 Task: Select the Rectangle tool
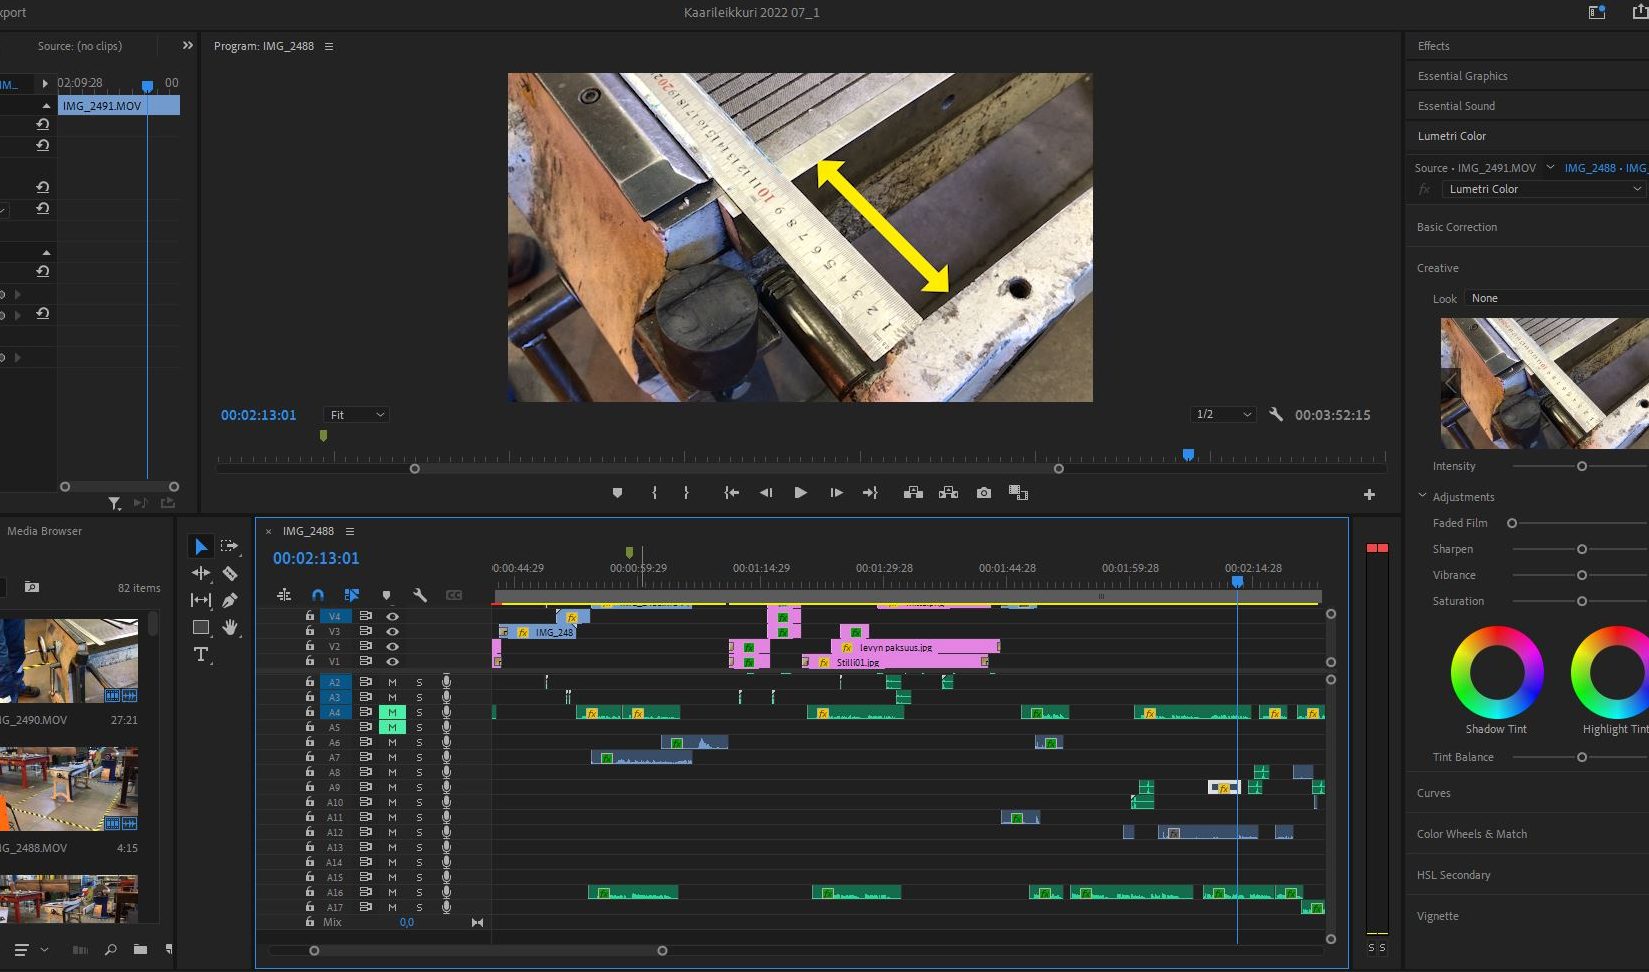pos(201,627)
